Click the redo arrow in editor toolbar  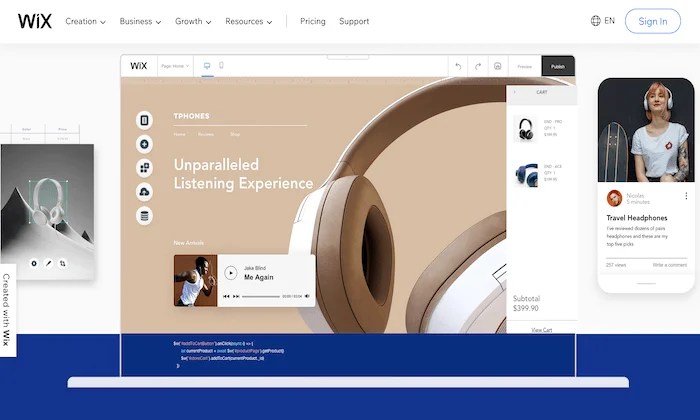[478, 66]
